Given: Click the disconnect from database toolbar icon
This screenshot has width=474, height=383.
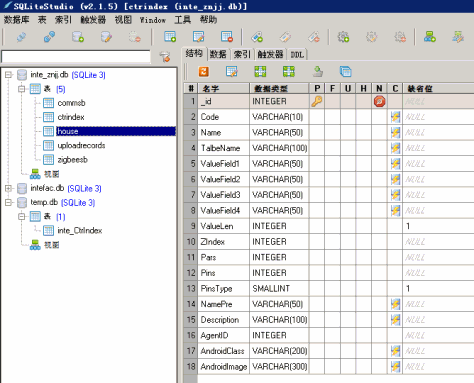Looking at the screenshot, I should point(50,37).
